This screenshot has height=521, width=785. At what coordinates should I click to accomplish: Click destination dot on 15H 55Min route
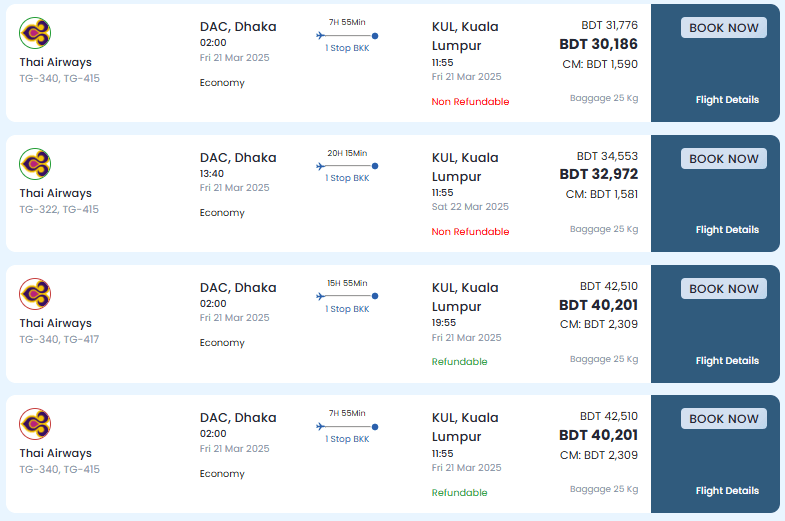point(375,296)
